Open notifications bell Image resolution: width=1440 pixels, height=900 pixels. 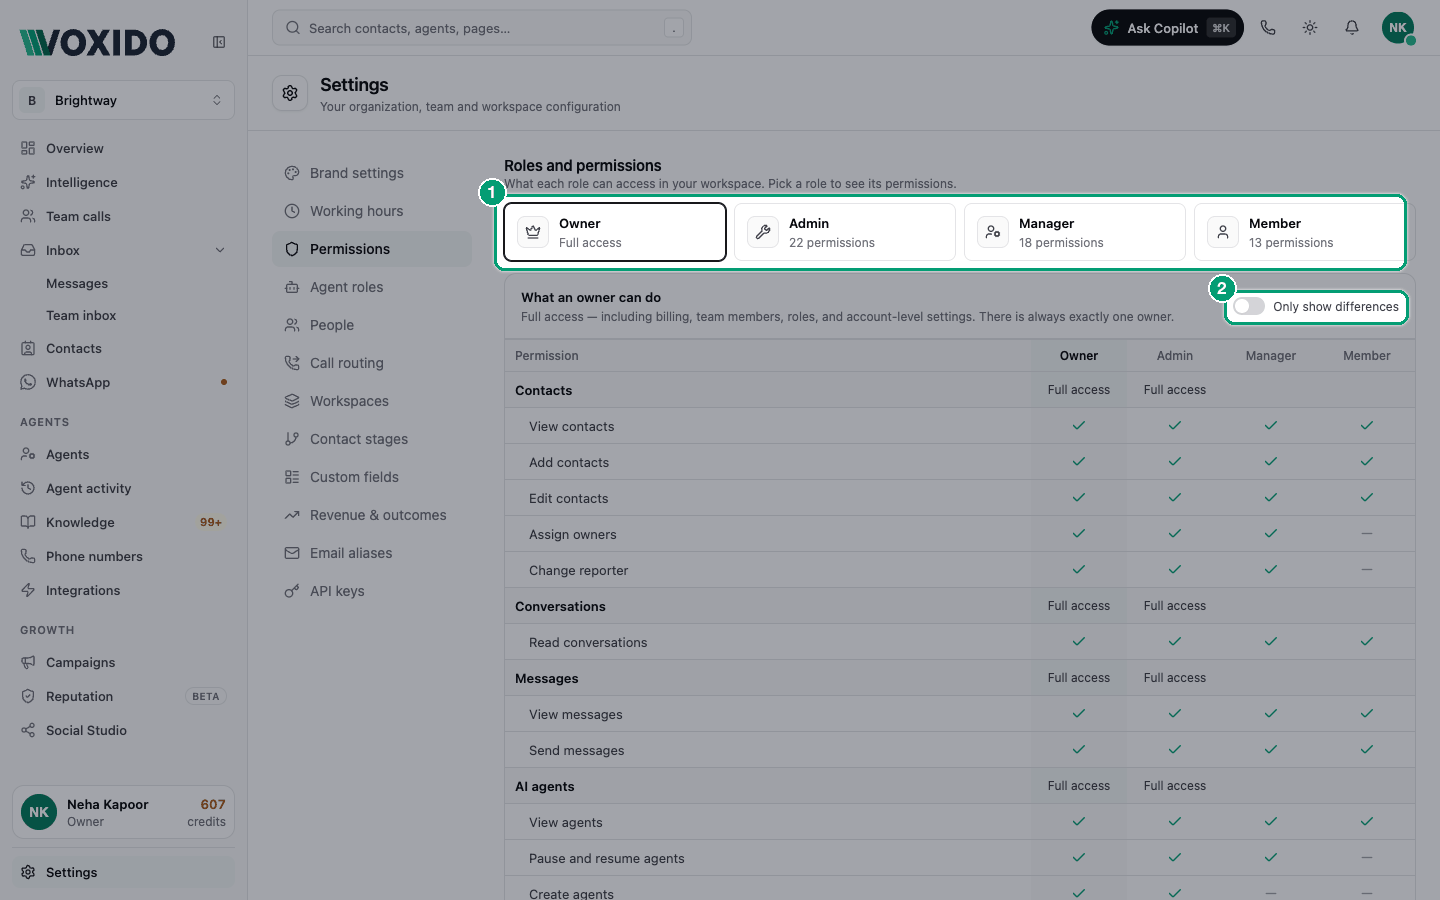tap(1352, 28)
